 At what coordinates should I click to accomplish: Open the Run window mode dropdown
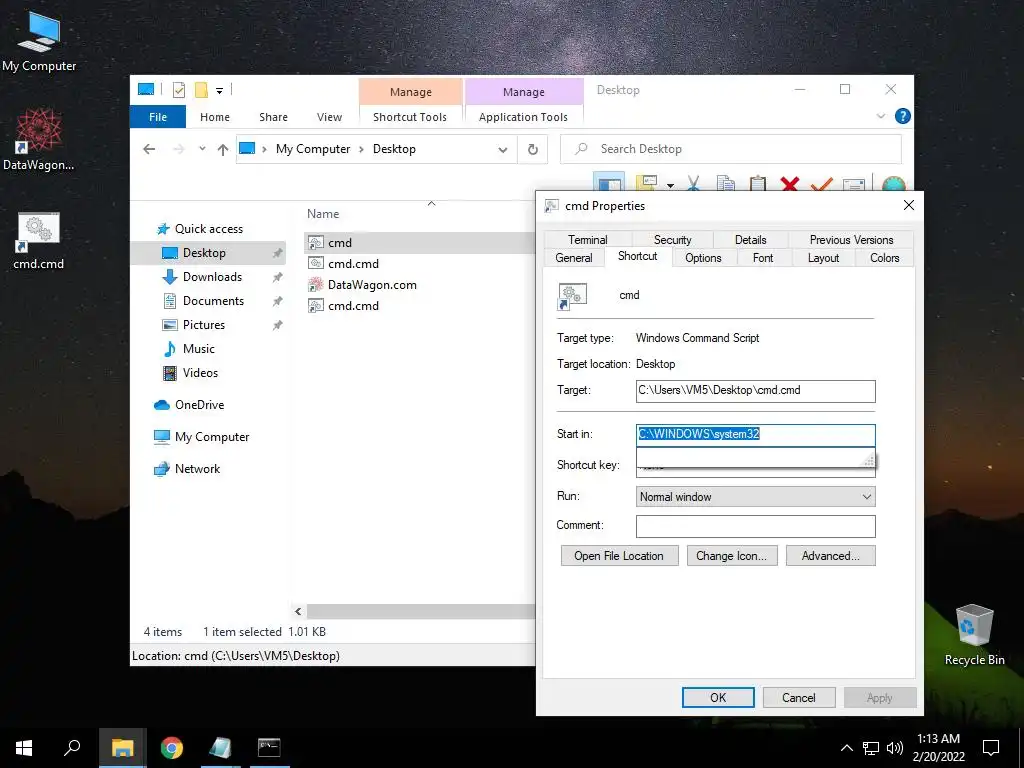[756, 497]
